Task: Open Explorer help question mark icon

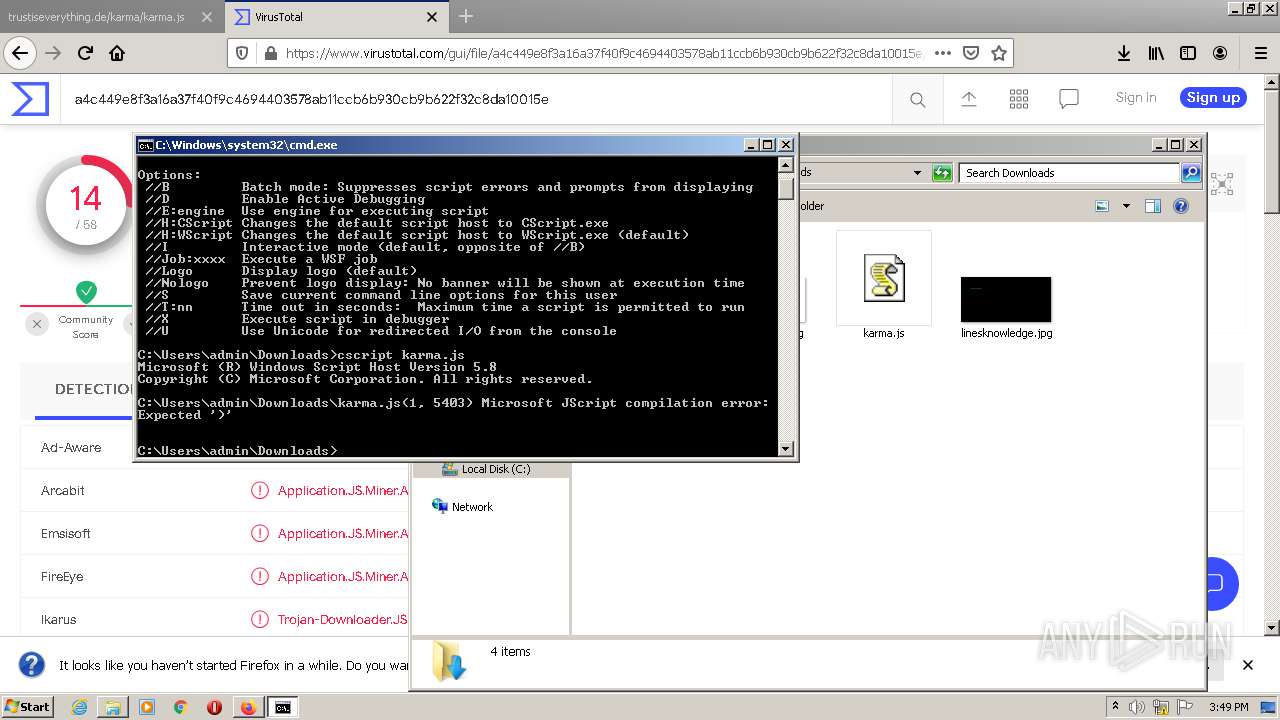Action: click(x=1181, y=206)
